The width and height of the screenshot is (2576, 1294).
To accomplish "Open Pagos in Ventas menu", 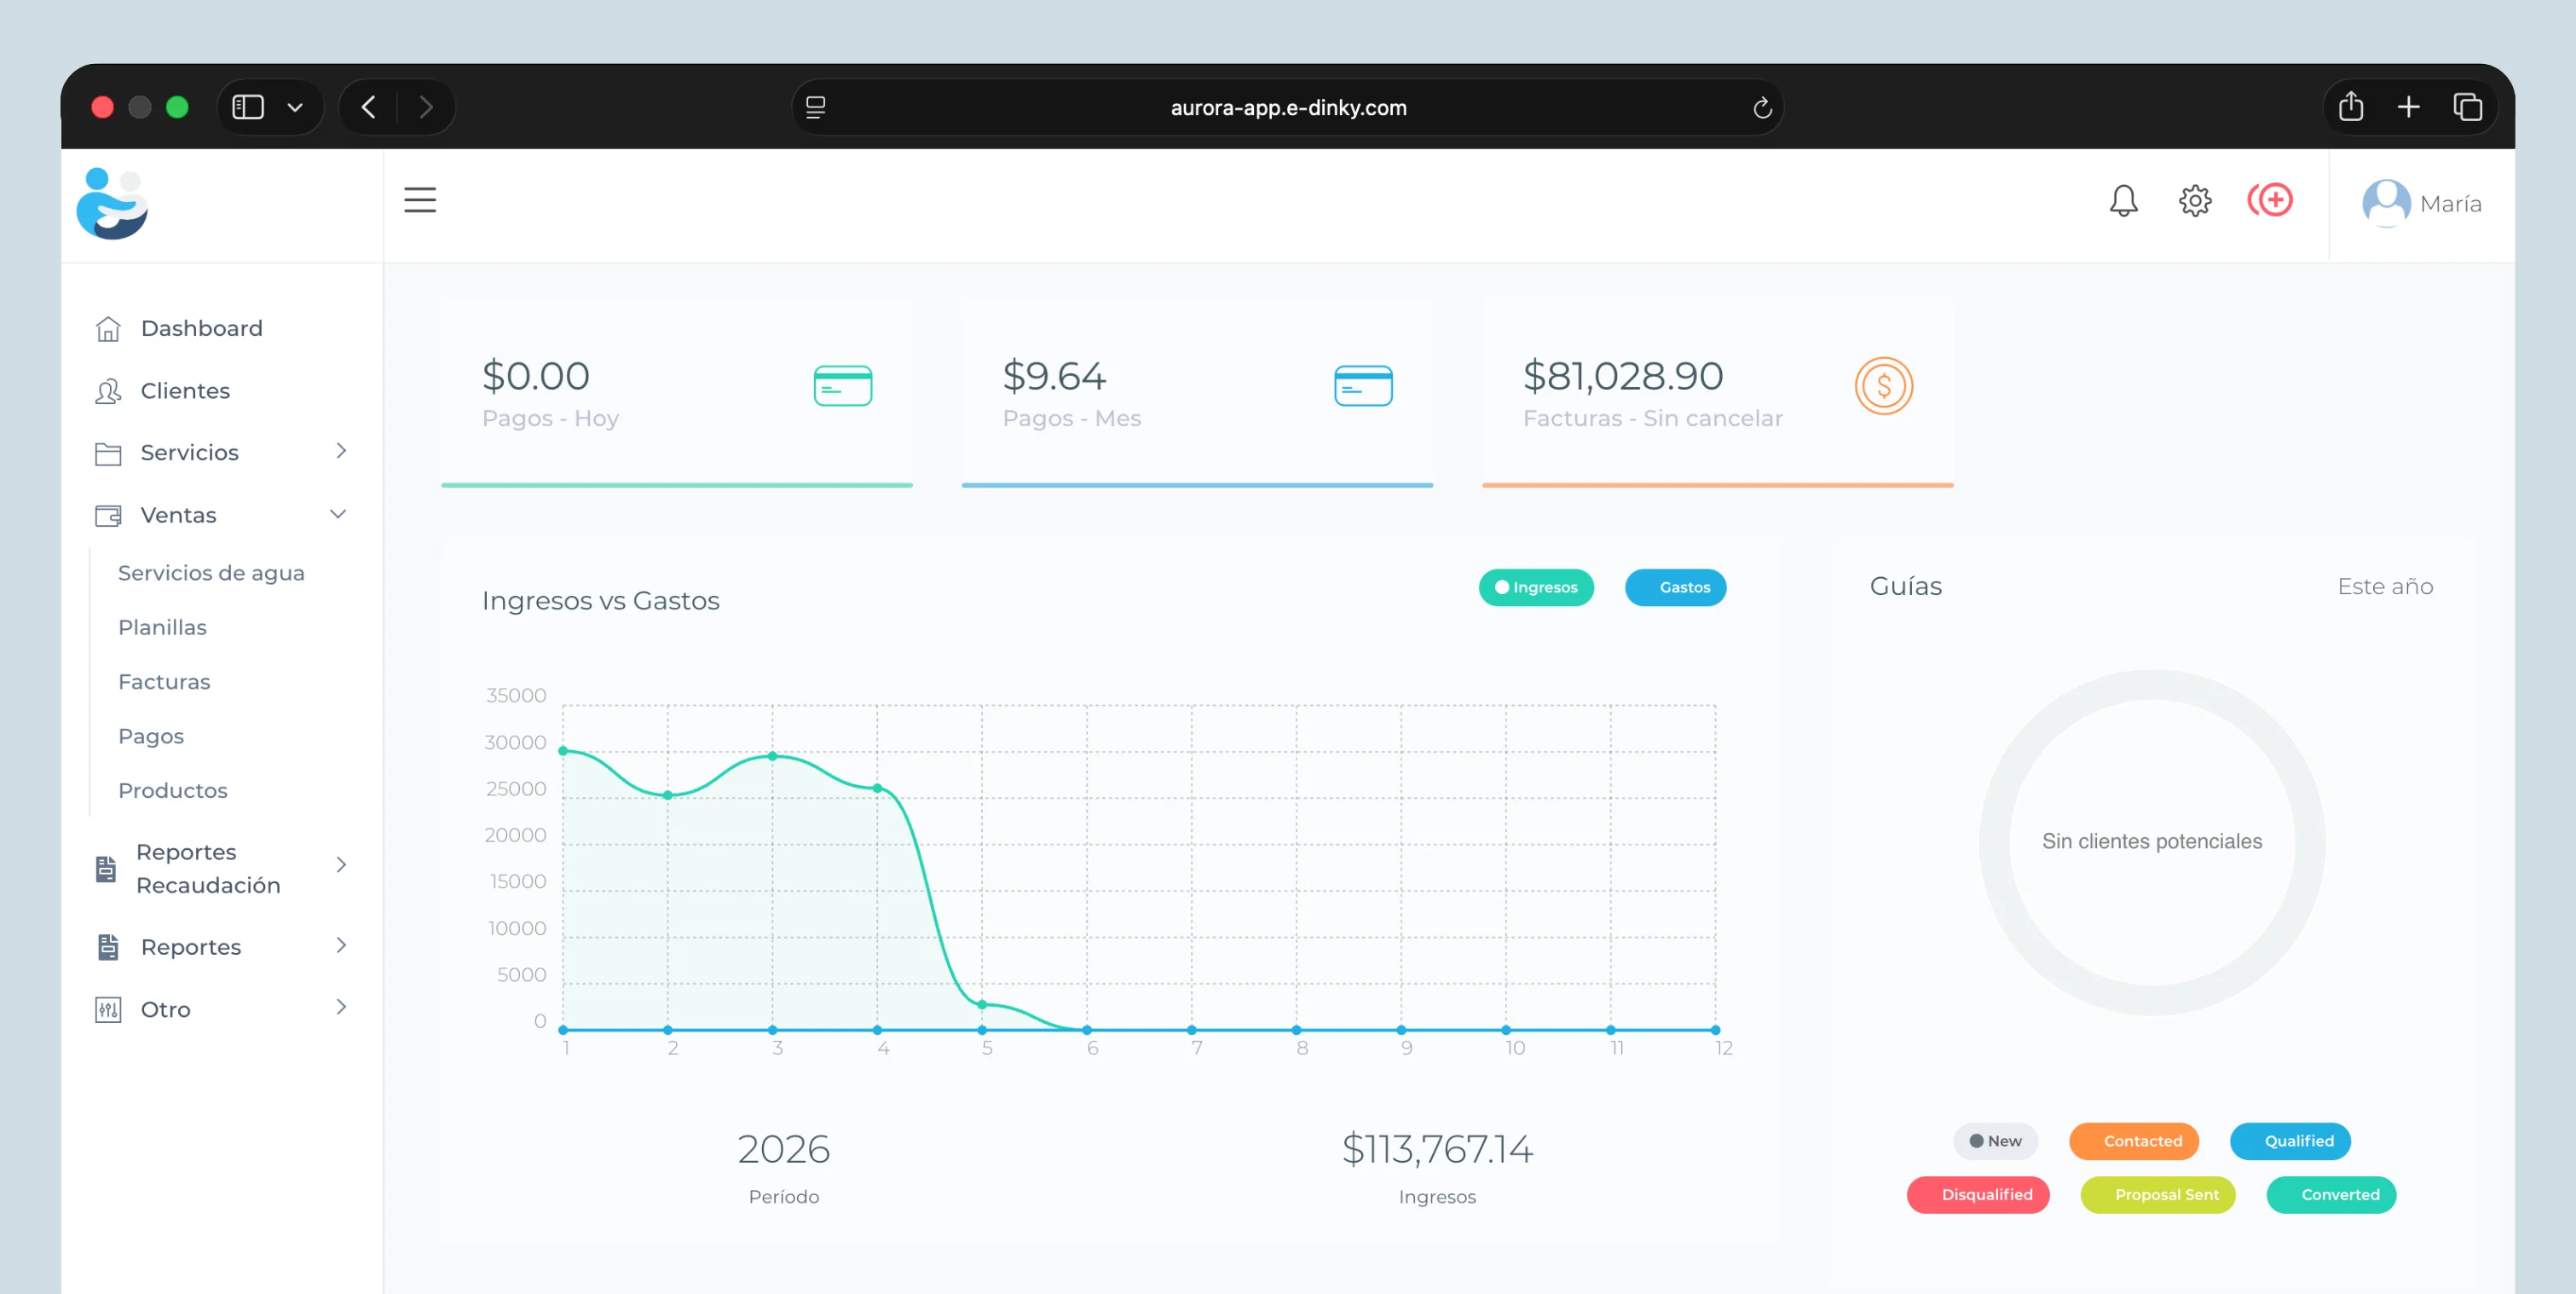I will [x=151, y=737].
